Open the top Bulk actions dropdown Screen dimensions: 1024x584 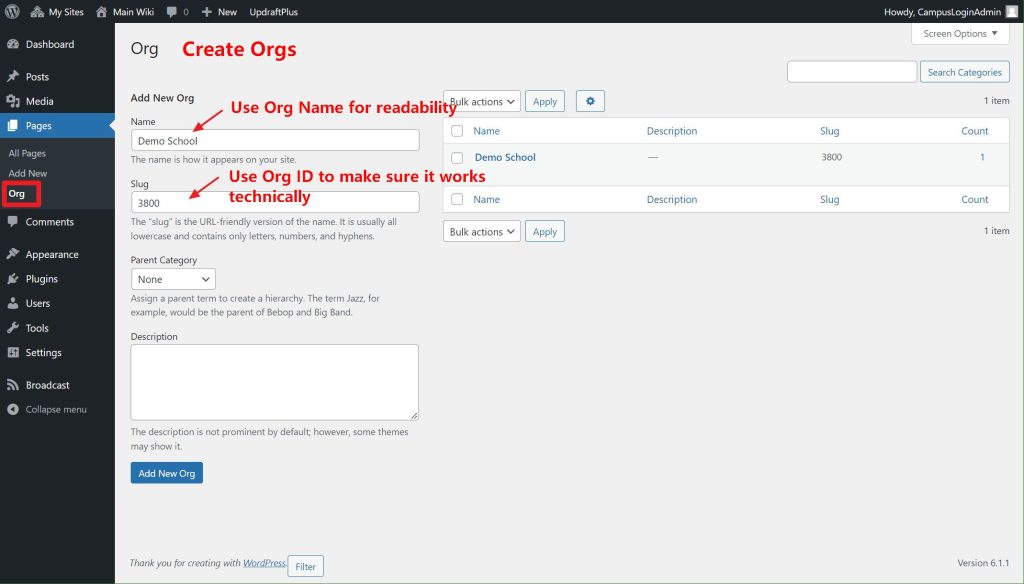click(x=482, y=102)
